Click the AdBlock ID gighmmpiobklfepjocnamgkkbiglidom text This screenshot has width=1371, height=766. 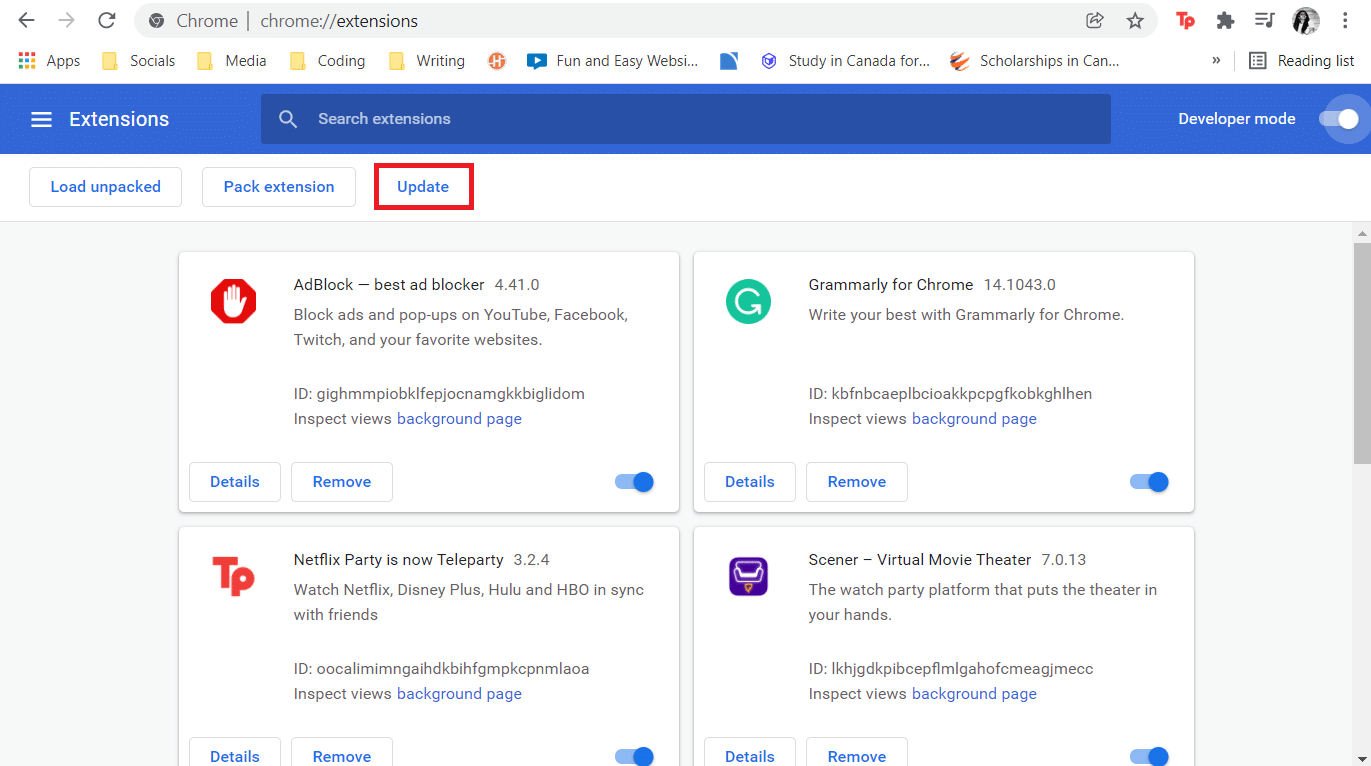[x=439, y=394]
